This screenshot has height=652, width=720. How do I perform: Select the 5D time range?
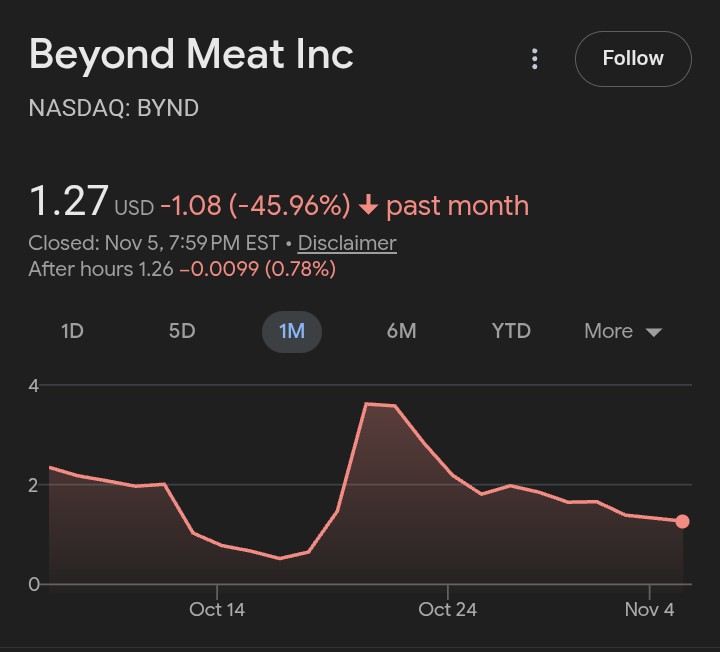(x=182, y=331)
